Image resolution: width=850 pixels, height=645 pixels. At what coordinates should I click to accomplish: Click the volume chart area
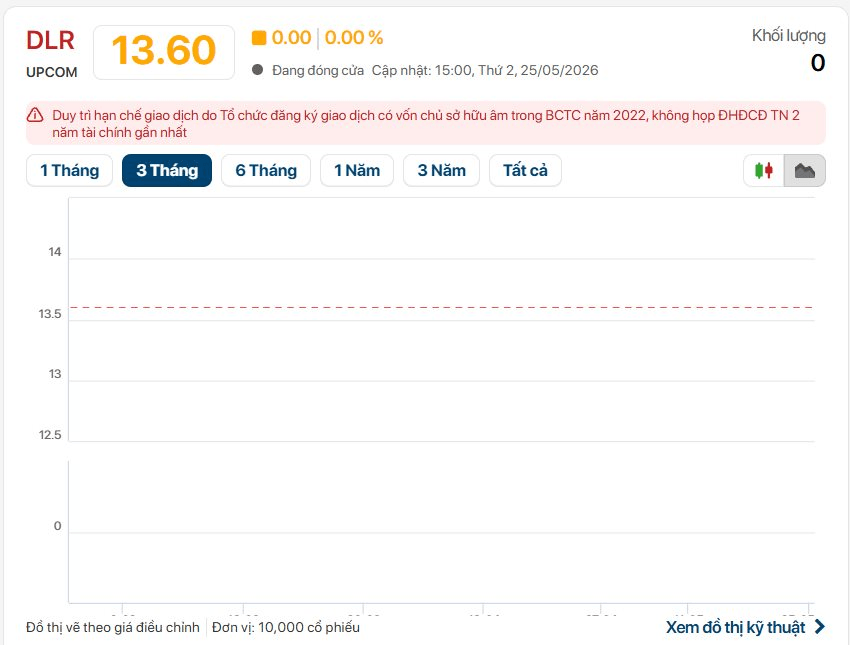[441, 532]
